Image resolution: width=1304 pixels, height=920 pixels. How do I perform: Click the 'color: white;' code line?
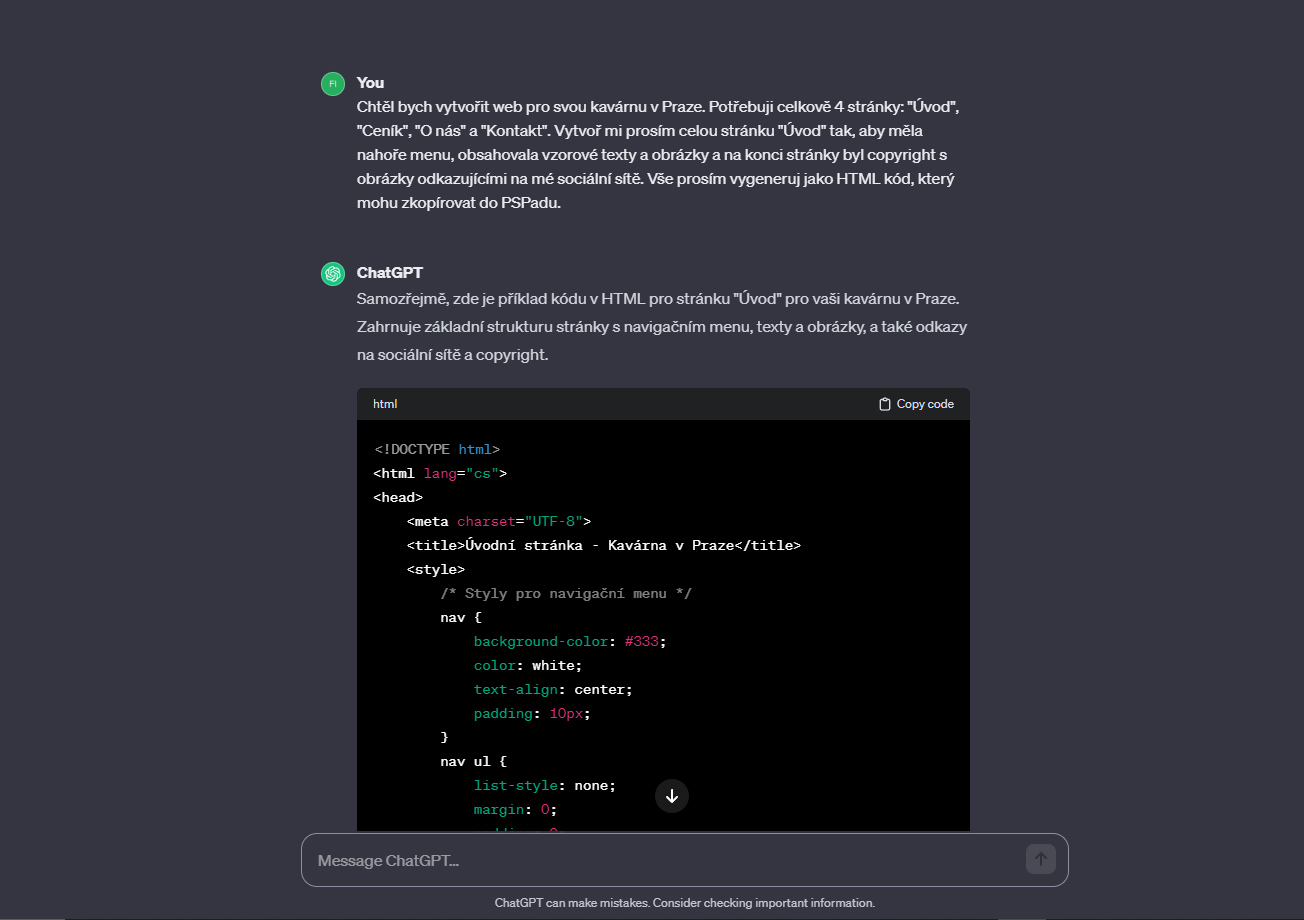[528, 666]
